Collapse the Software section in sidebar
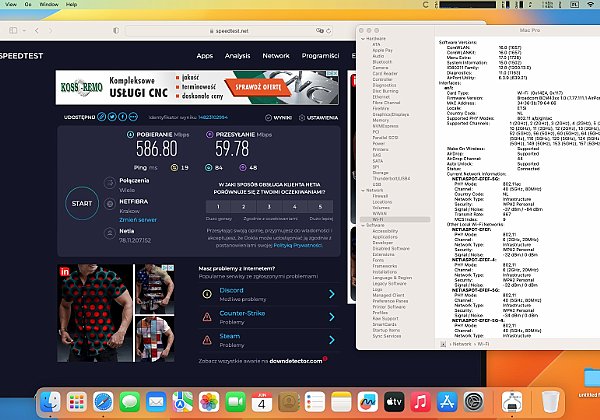 pos(363,226)
